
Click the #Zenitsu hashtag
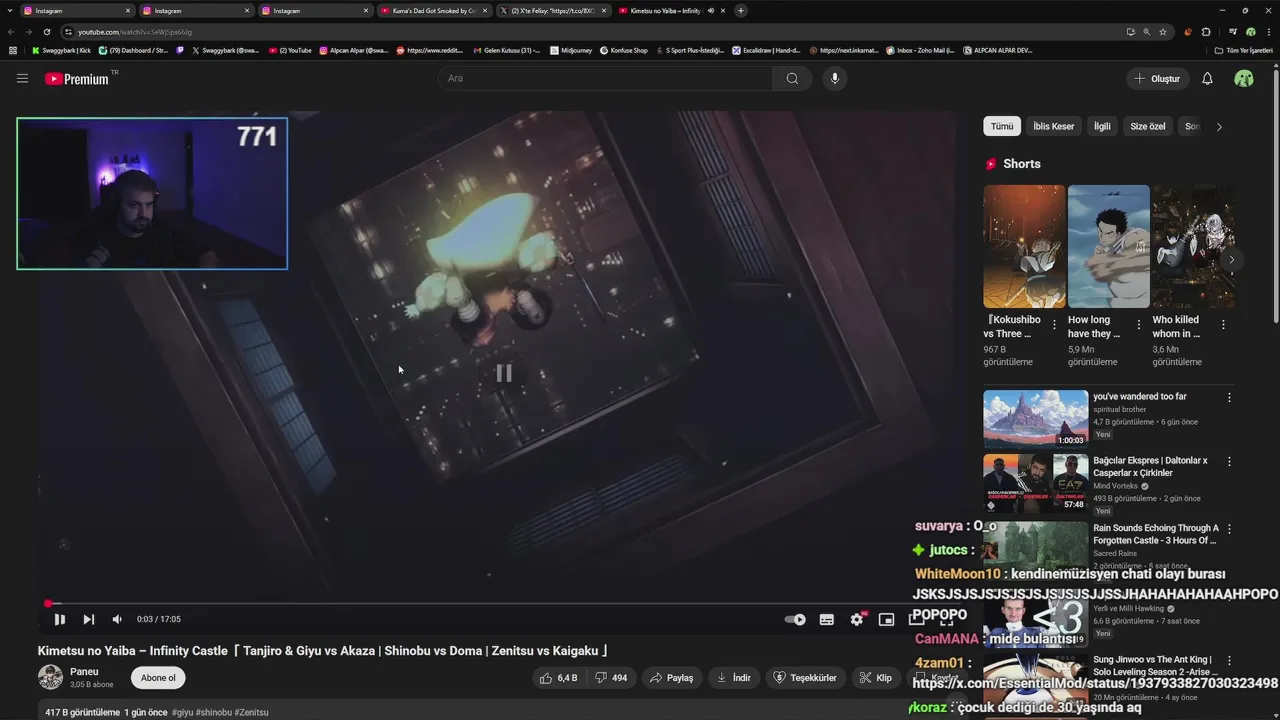point(251,712)
